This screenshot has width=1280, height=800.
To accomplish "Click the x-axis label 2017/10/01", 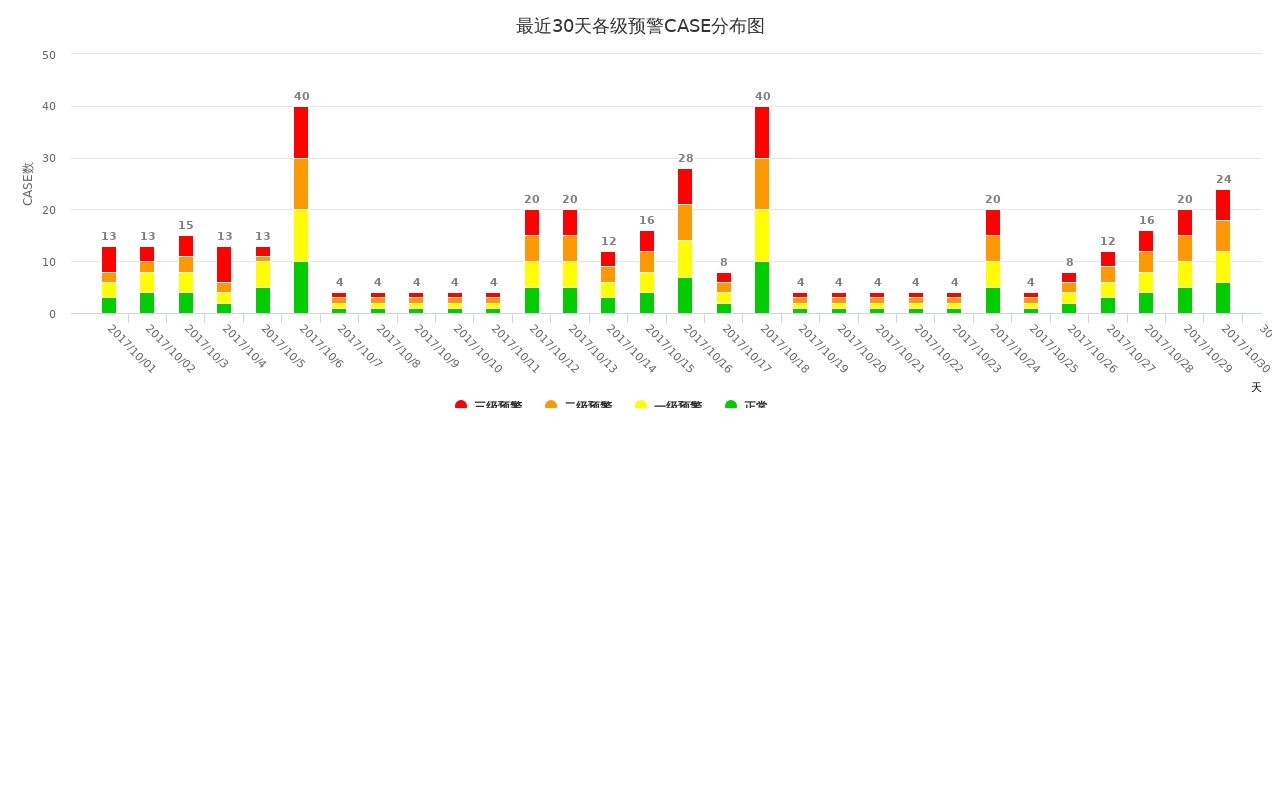I will click(131, 349).
